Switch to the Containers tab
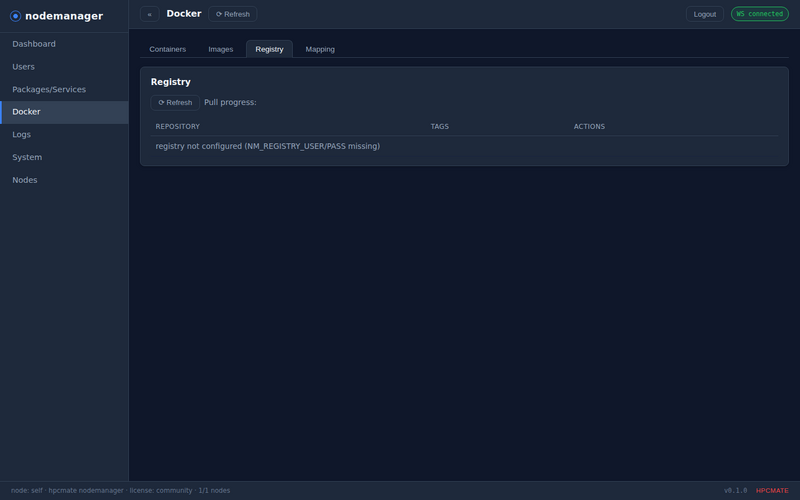The width and height of the screenshot is (800, 500). coord(167,49)
